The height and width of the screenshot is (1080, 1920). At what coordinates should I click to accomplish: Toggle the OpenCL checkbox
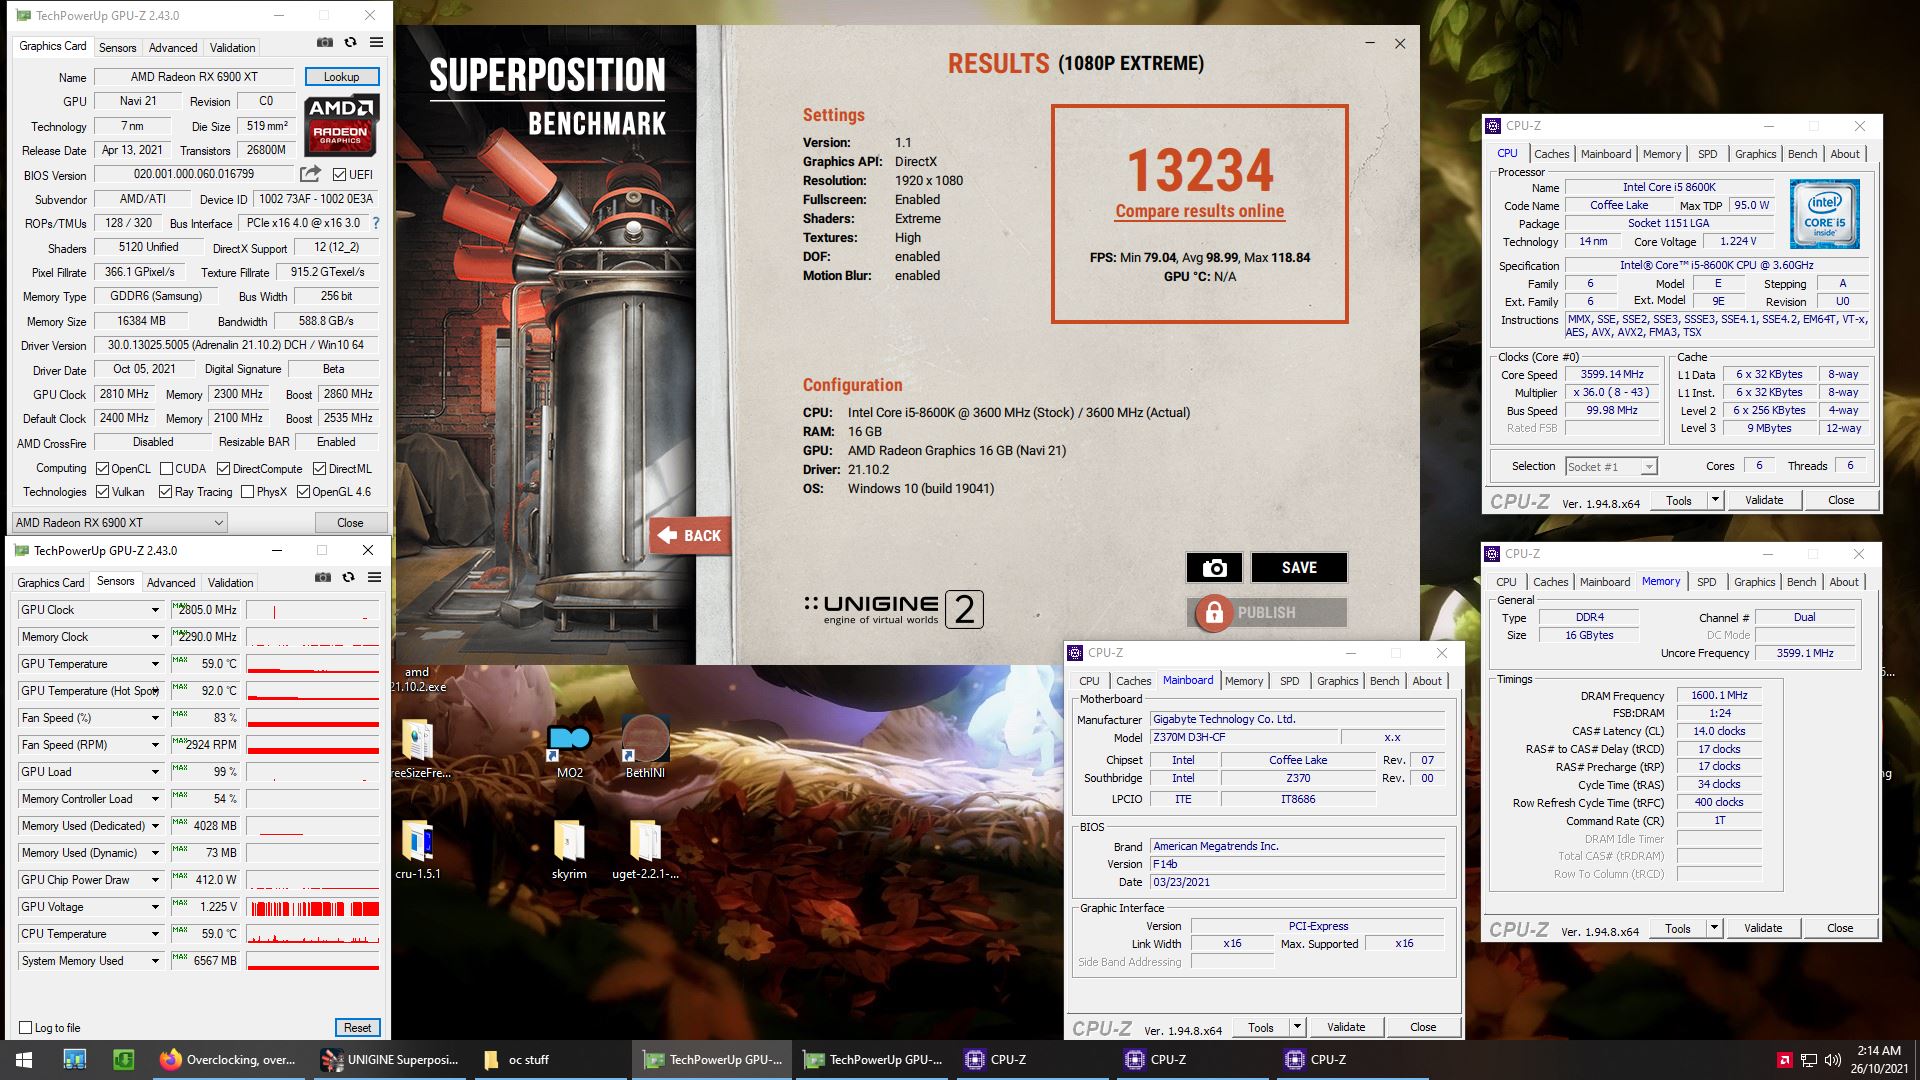pyautogui.click(x=102, y=469)
